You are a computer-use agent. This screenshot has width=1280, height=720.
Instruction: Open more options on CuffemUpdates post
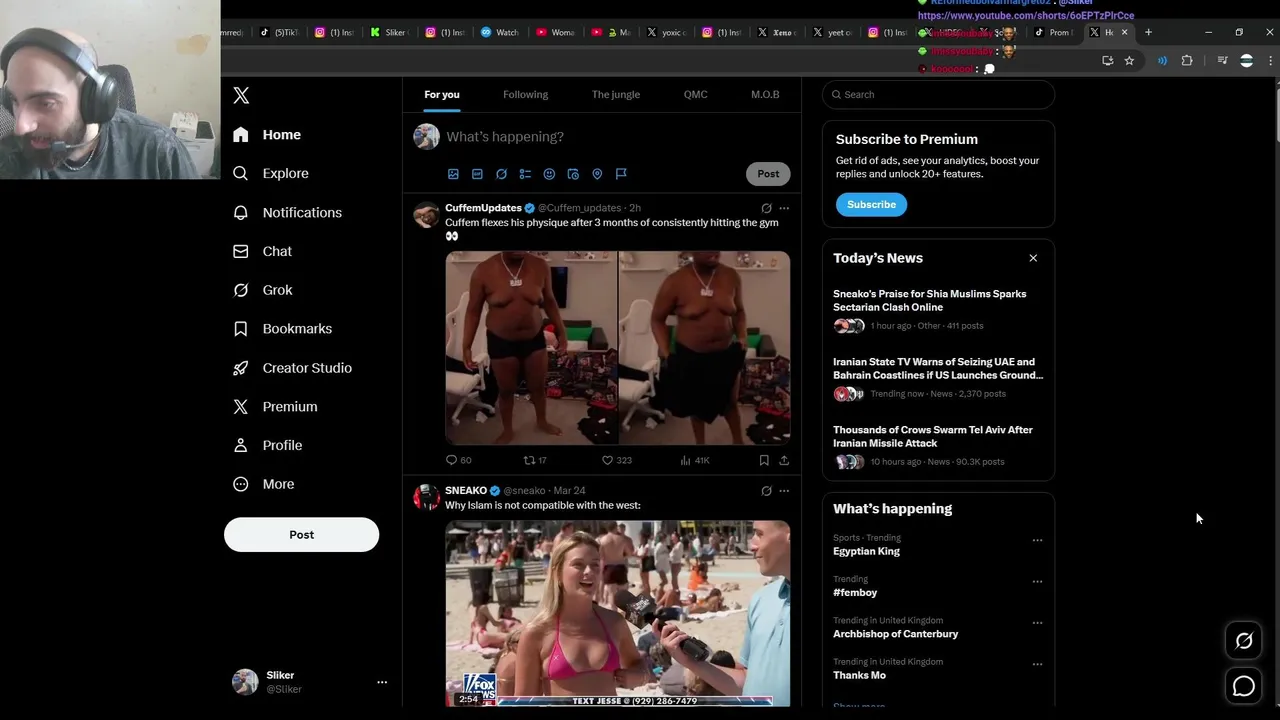pyautogui.click(x=784, y=209)
